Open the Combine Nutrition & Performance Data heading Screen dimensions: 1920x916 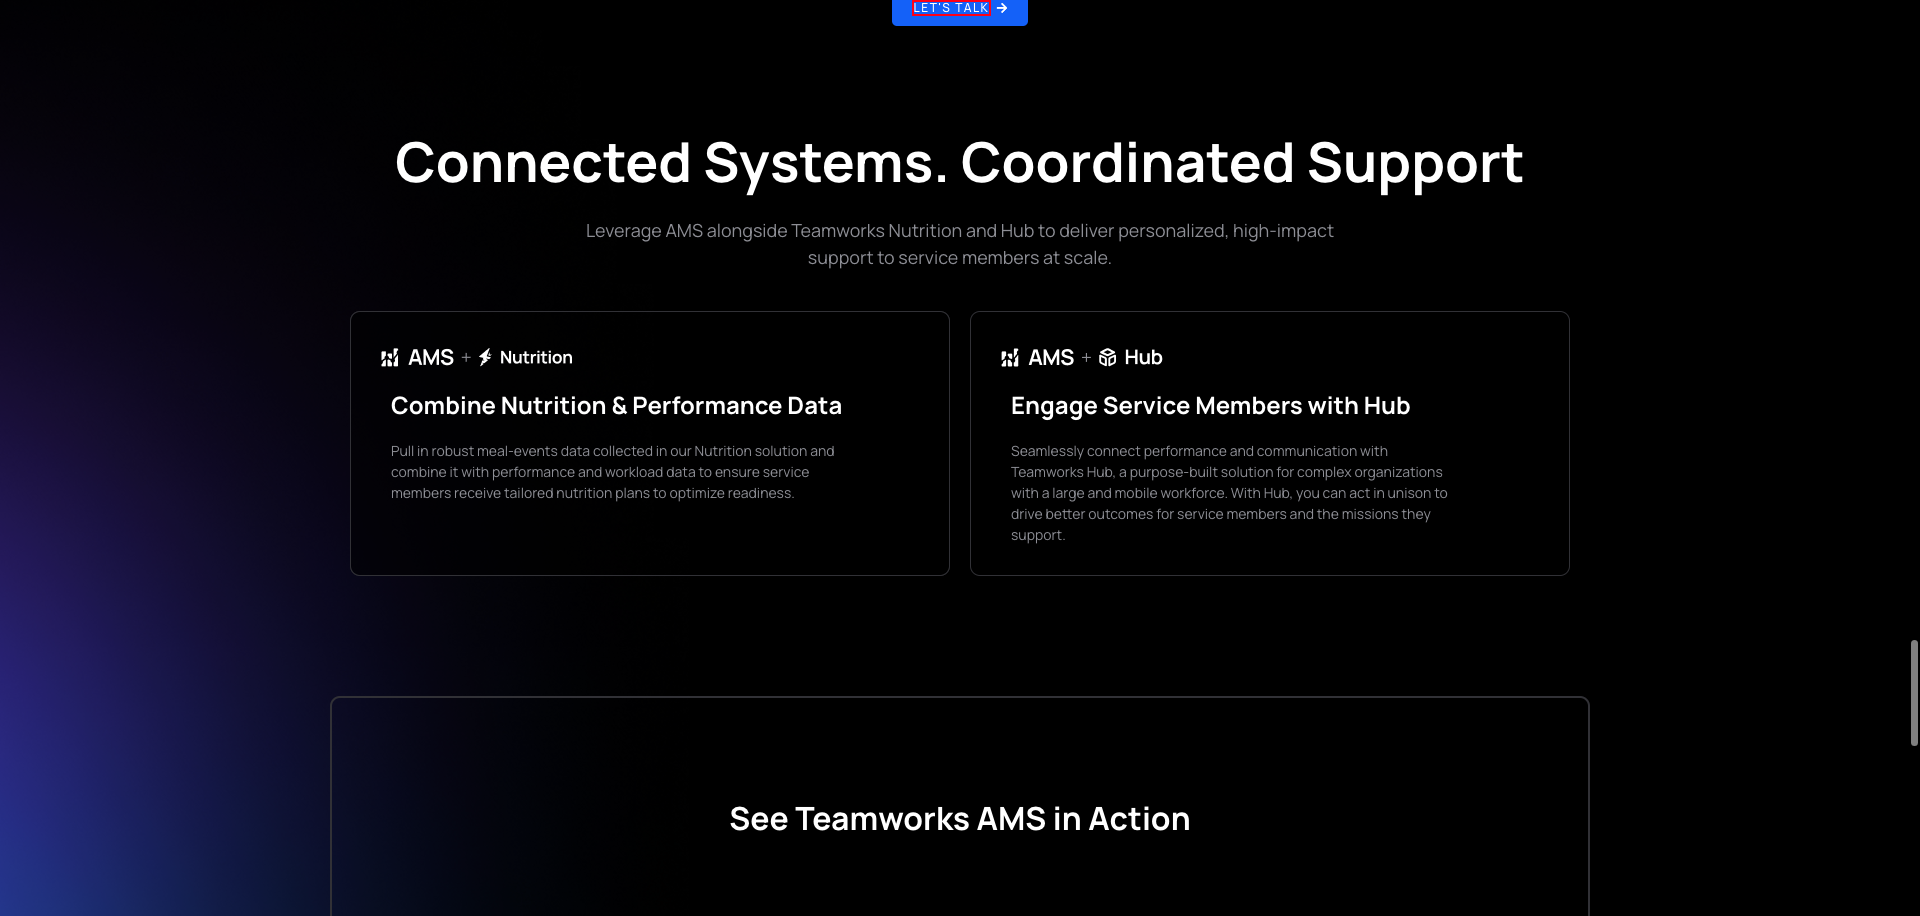616,406
